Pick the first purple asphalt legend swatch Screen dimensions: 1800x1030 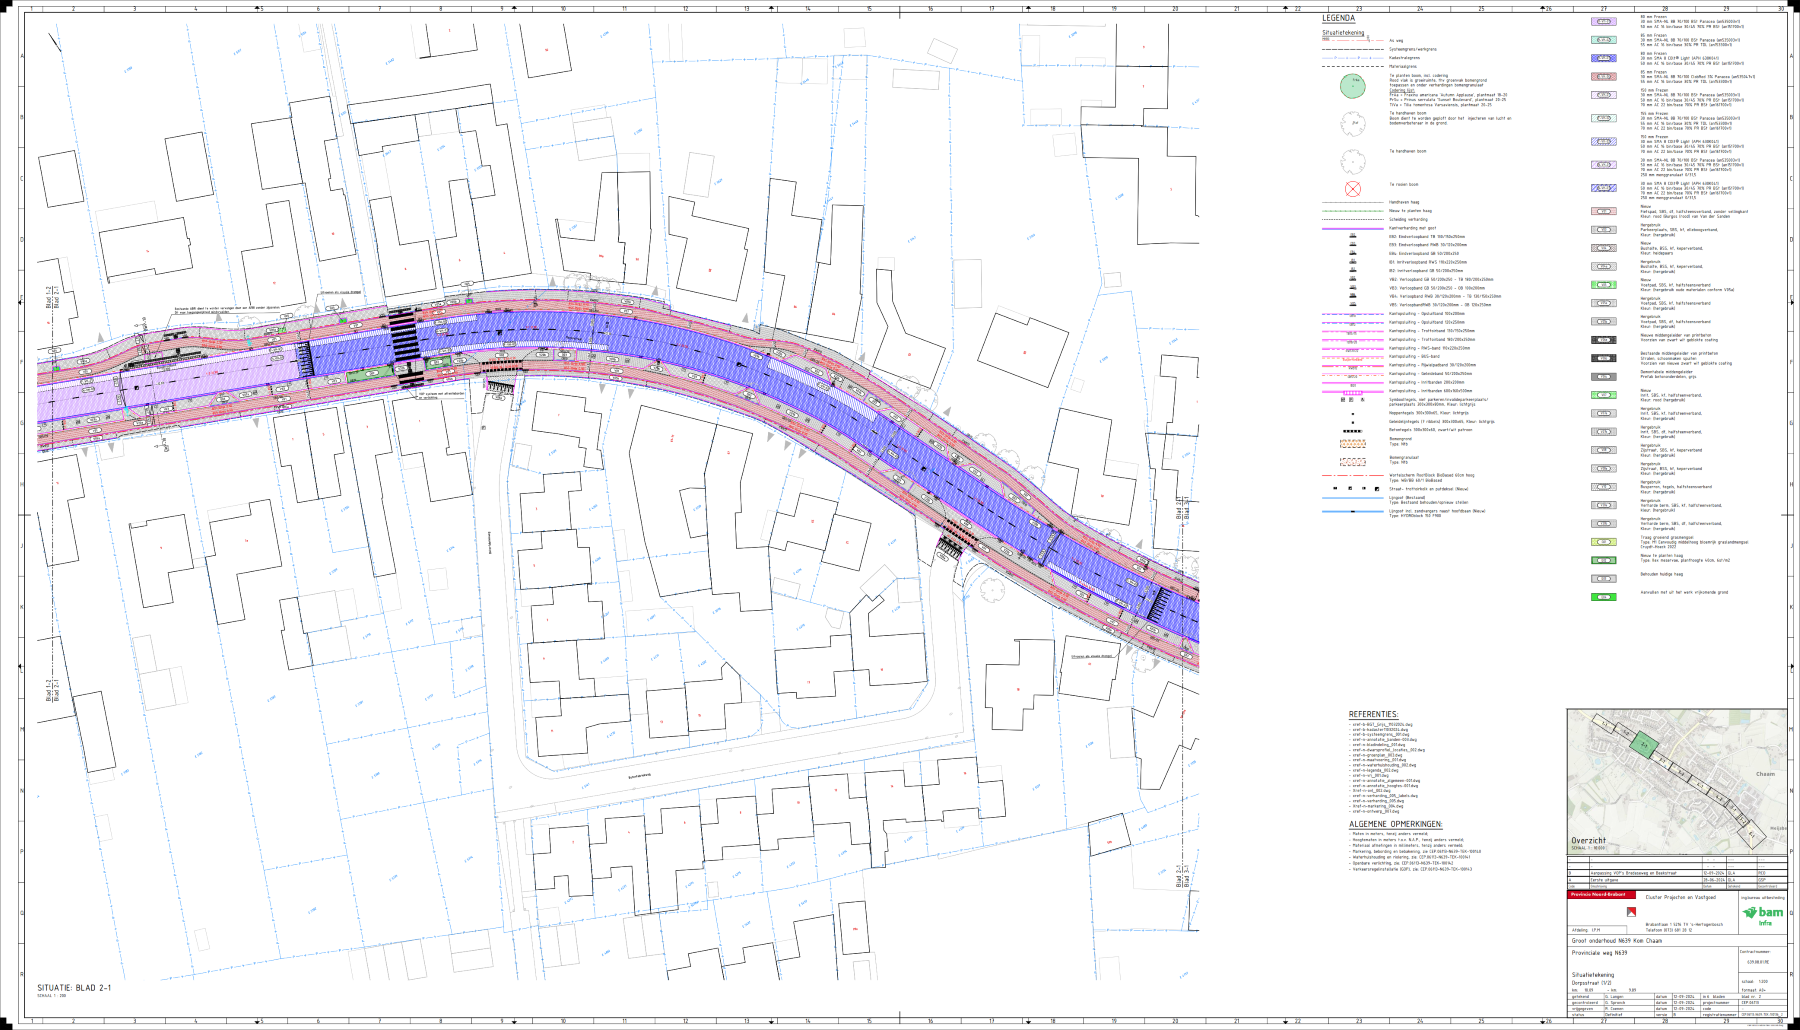tap(1603, 21)
